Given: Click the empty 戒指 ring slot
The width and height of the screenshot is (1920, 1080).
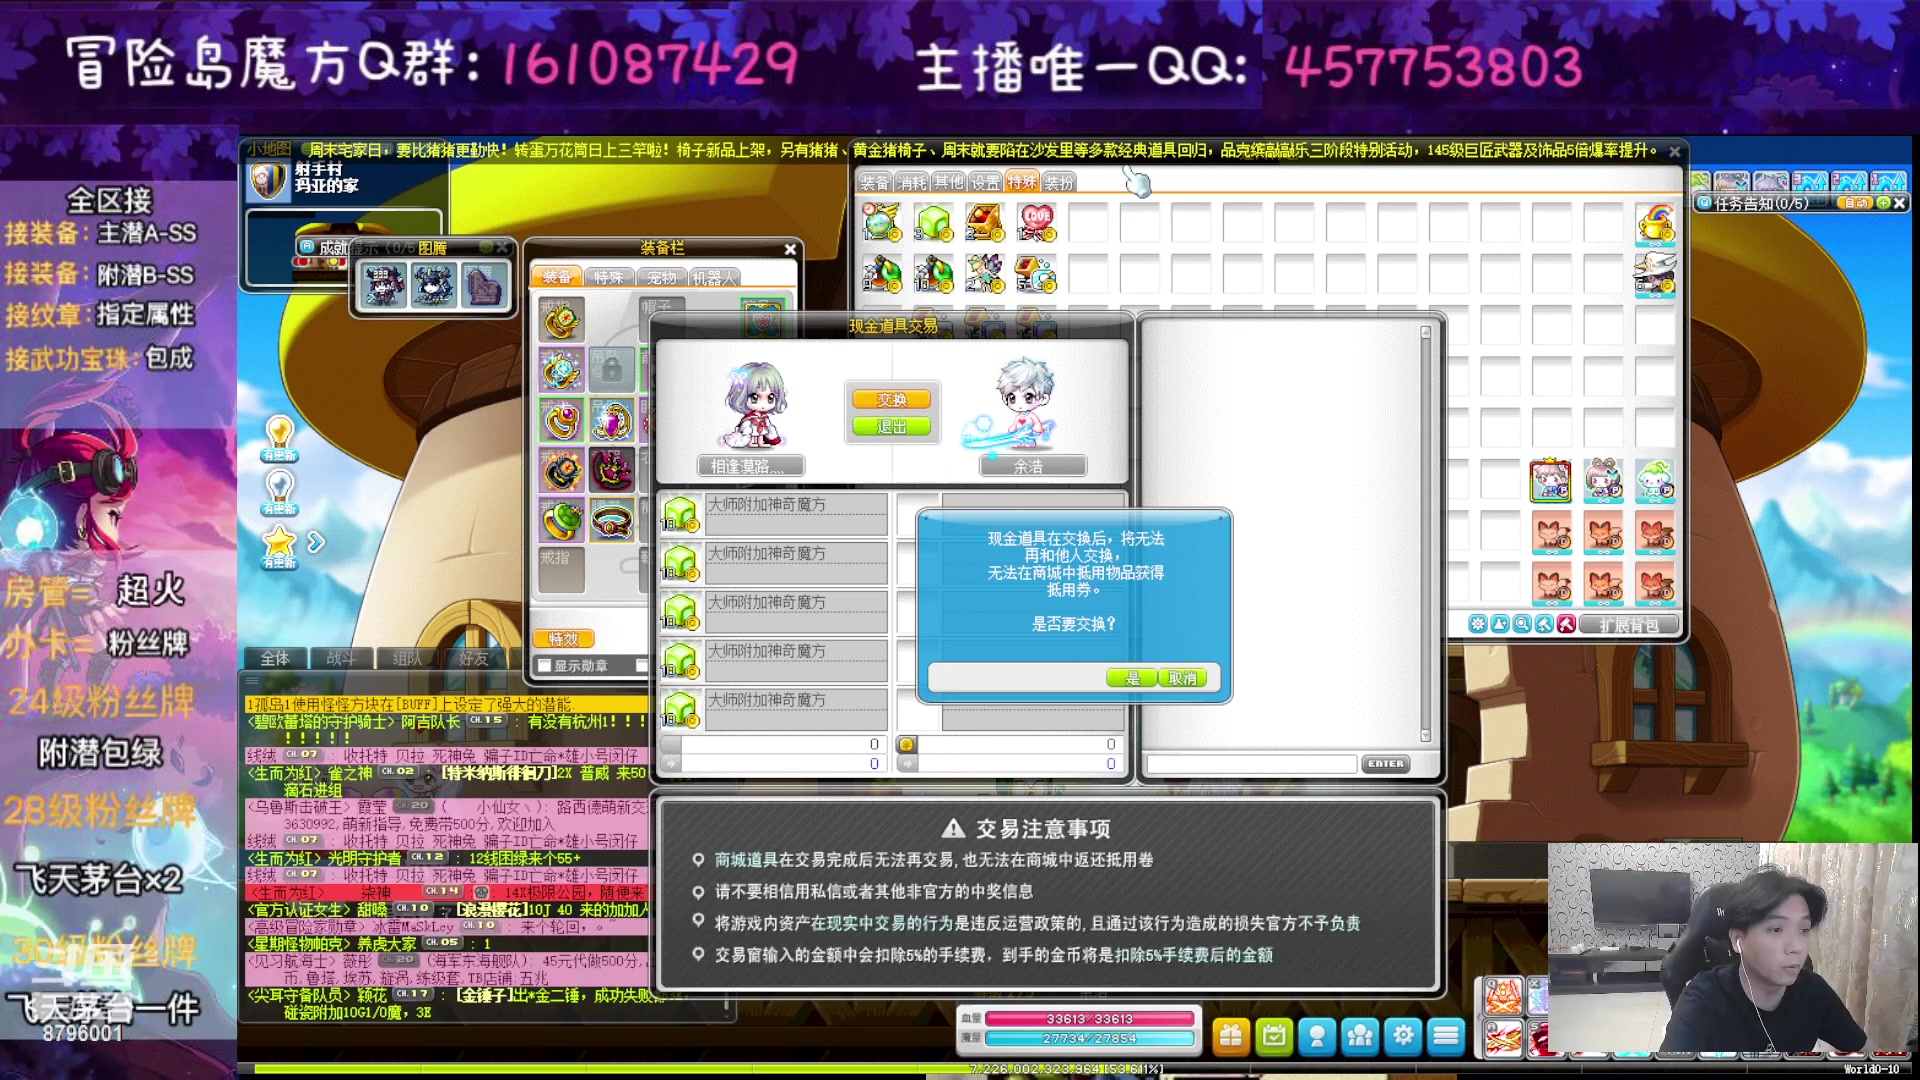Looking at the screenshot, I should [x=561, y=570].
